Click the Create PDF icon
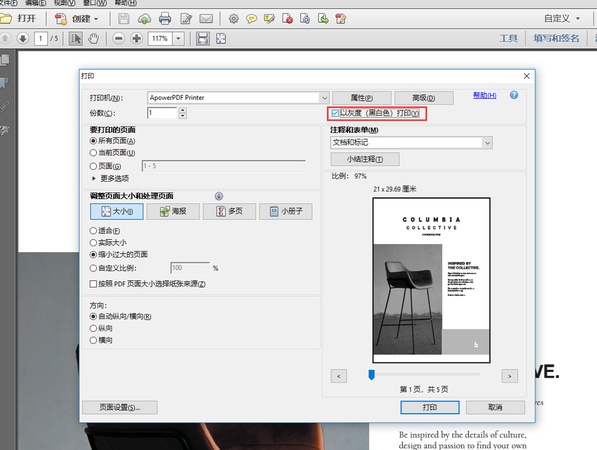The image size is (597, 450). pyautogui.click(x=61, y=18)
